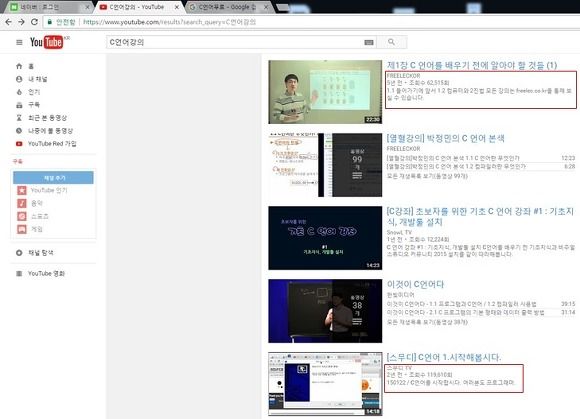This screenshot has height=419, width=580.
Task: Open the YouTube 인기 channel icon entry
Action: tap(42, 190)
